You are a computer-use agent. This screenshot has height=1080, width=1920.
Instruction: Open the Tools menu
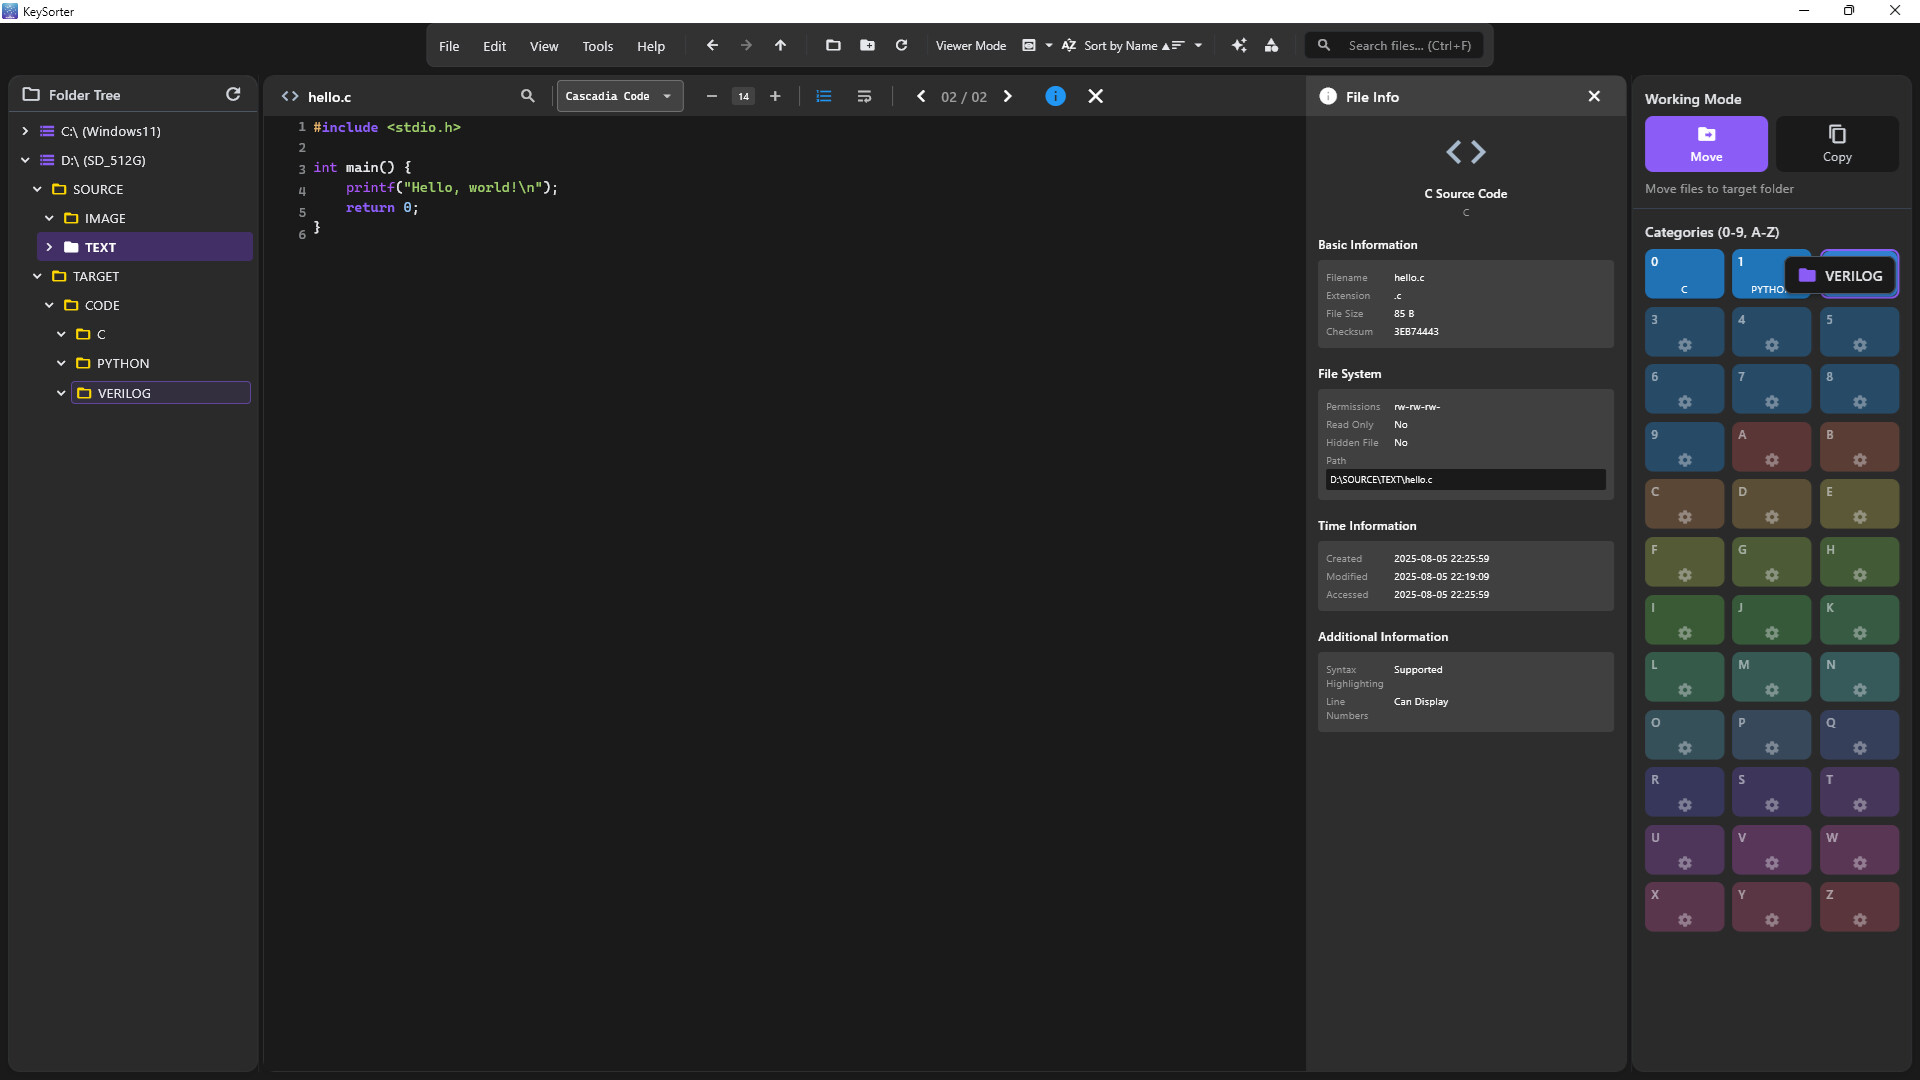[x=597, y=45]
